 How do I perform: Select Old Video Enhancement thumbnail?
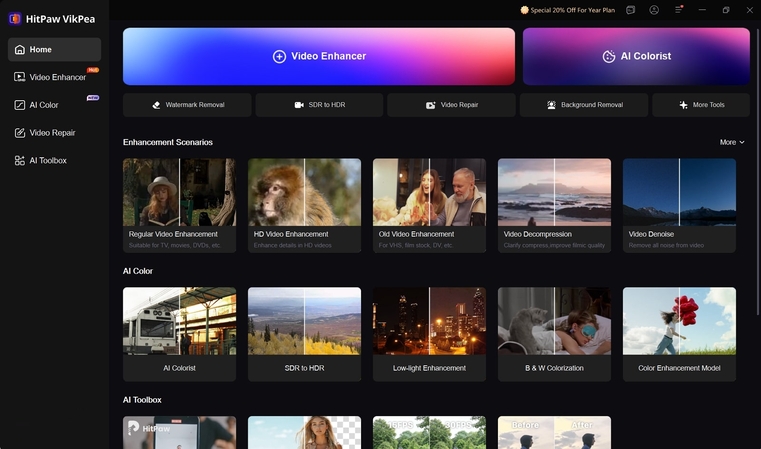click(430, 192)
